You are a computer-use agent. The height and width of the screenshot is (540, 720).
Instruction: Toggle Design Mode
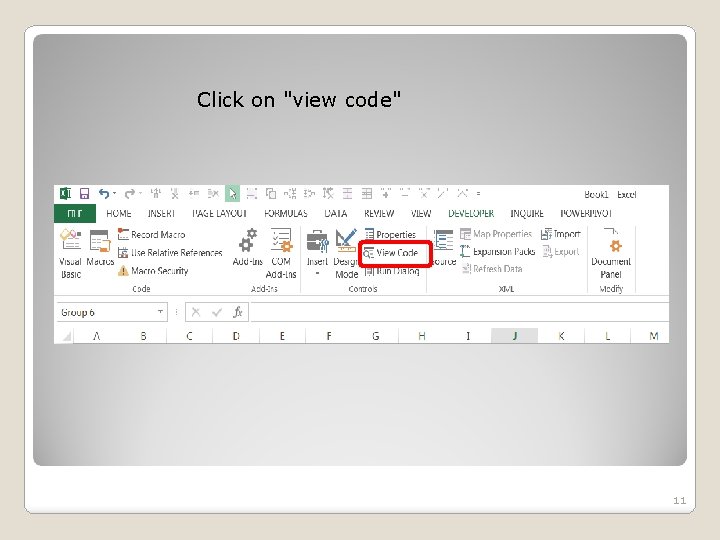tap(346, 253)
